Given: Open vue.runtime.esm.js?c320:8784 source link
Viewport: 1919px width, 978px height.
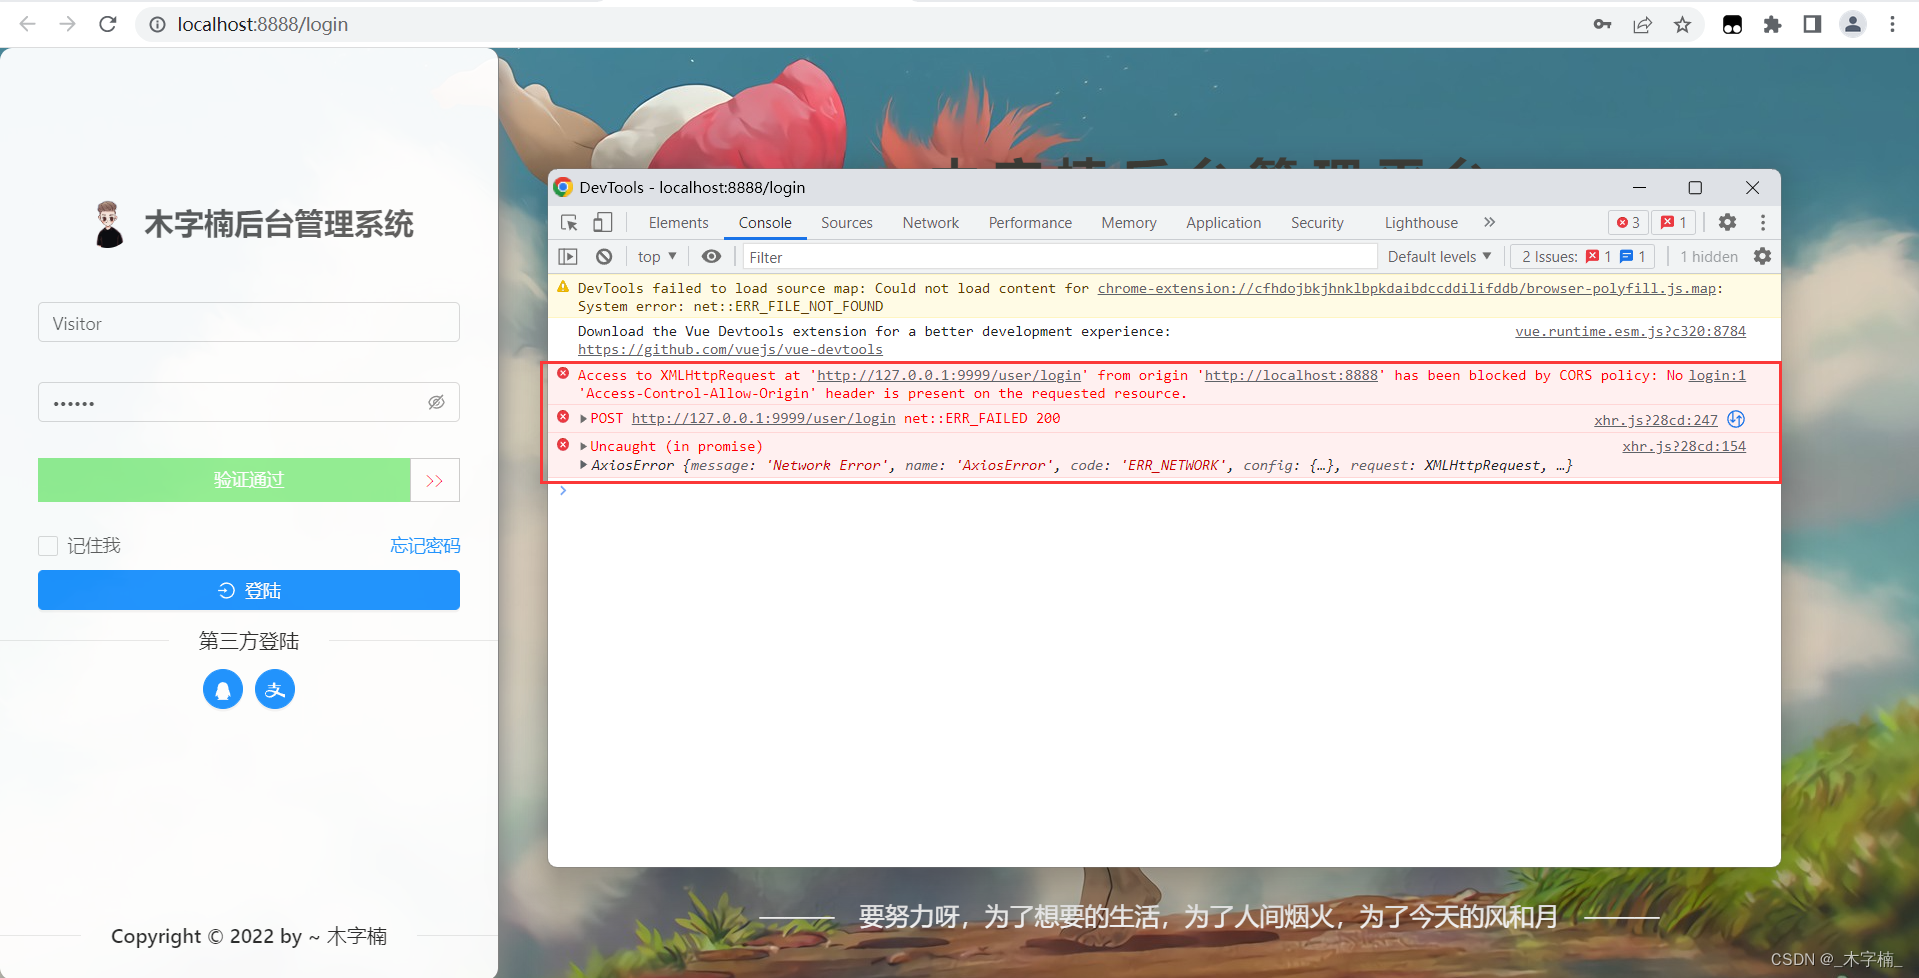Looking at the screenshot, I should pos(1630,331).
